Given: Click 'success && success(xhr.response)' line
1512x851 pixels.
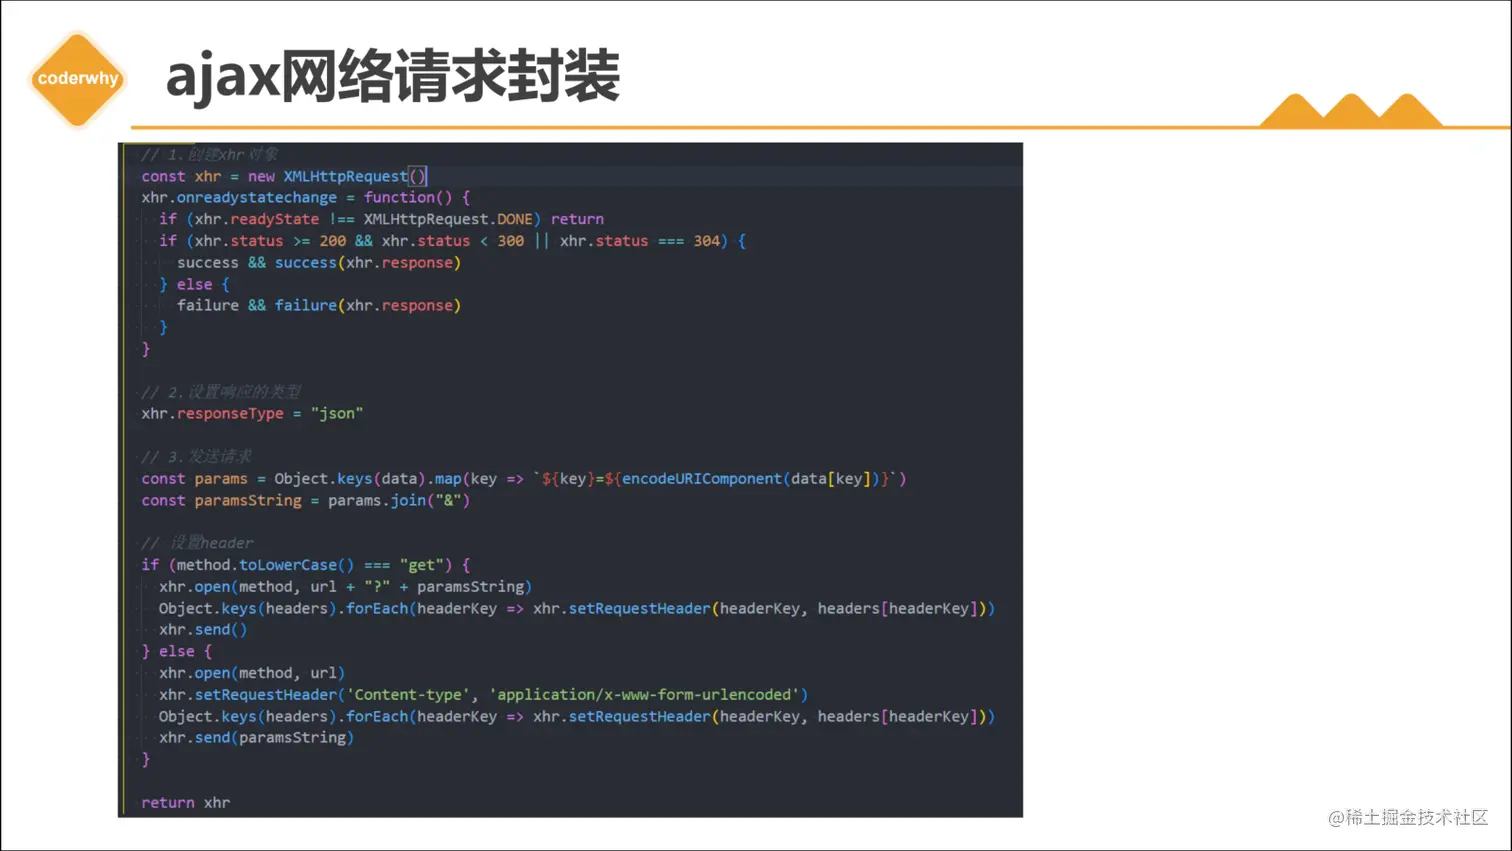Looking at the screenshot, I should click(319, 263).
